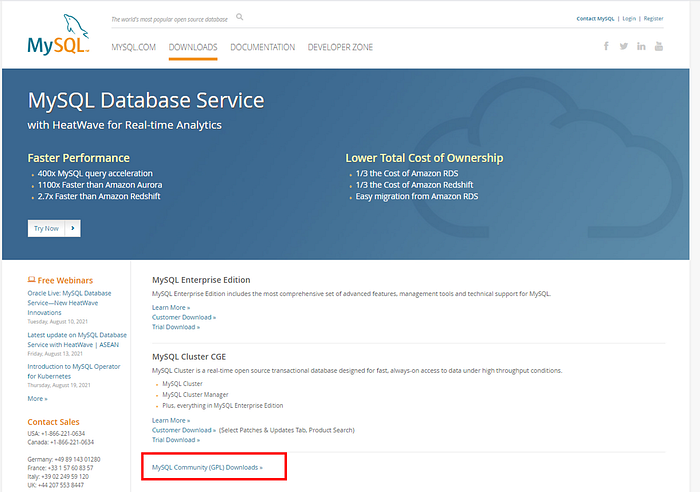Open MySQL Community (GPL) Downloads link
This screenshot has height=492, width=700.
[x=207, y=467]
